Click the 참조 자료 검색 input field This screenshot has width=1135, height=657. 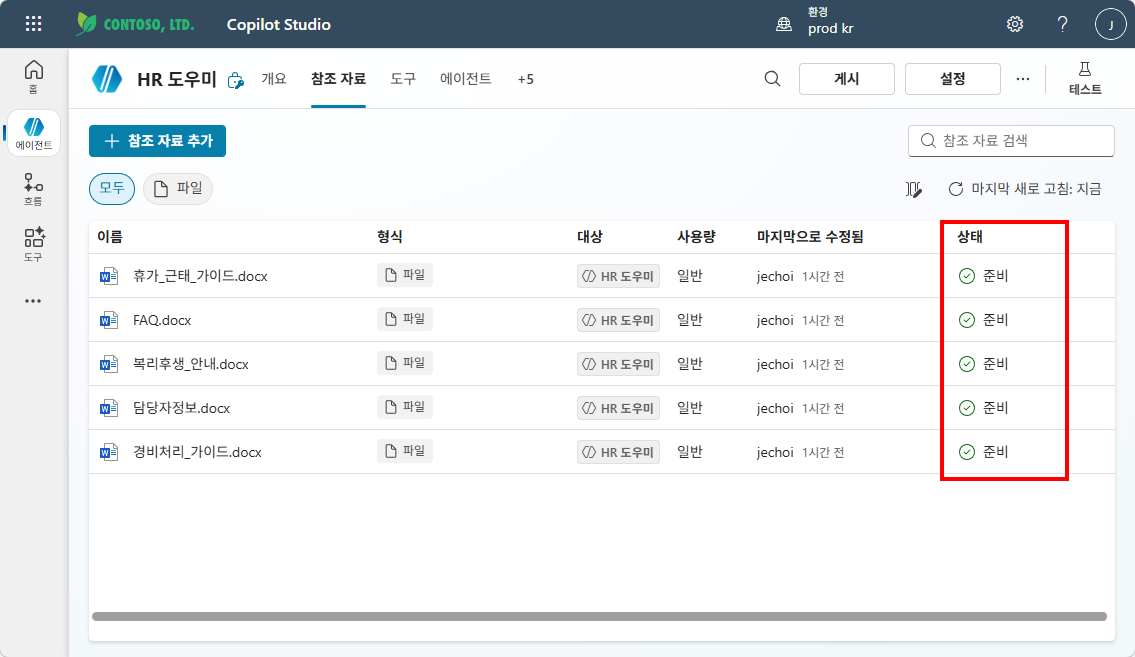1011,141
